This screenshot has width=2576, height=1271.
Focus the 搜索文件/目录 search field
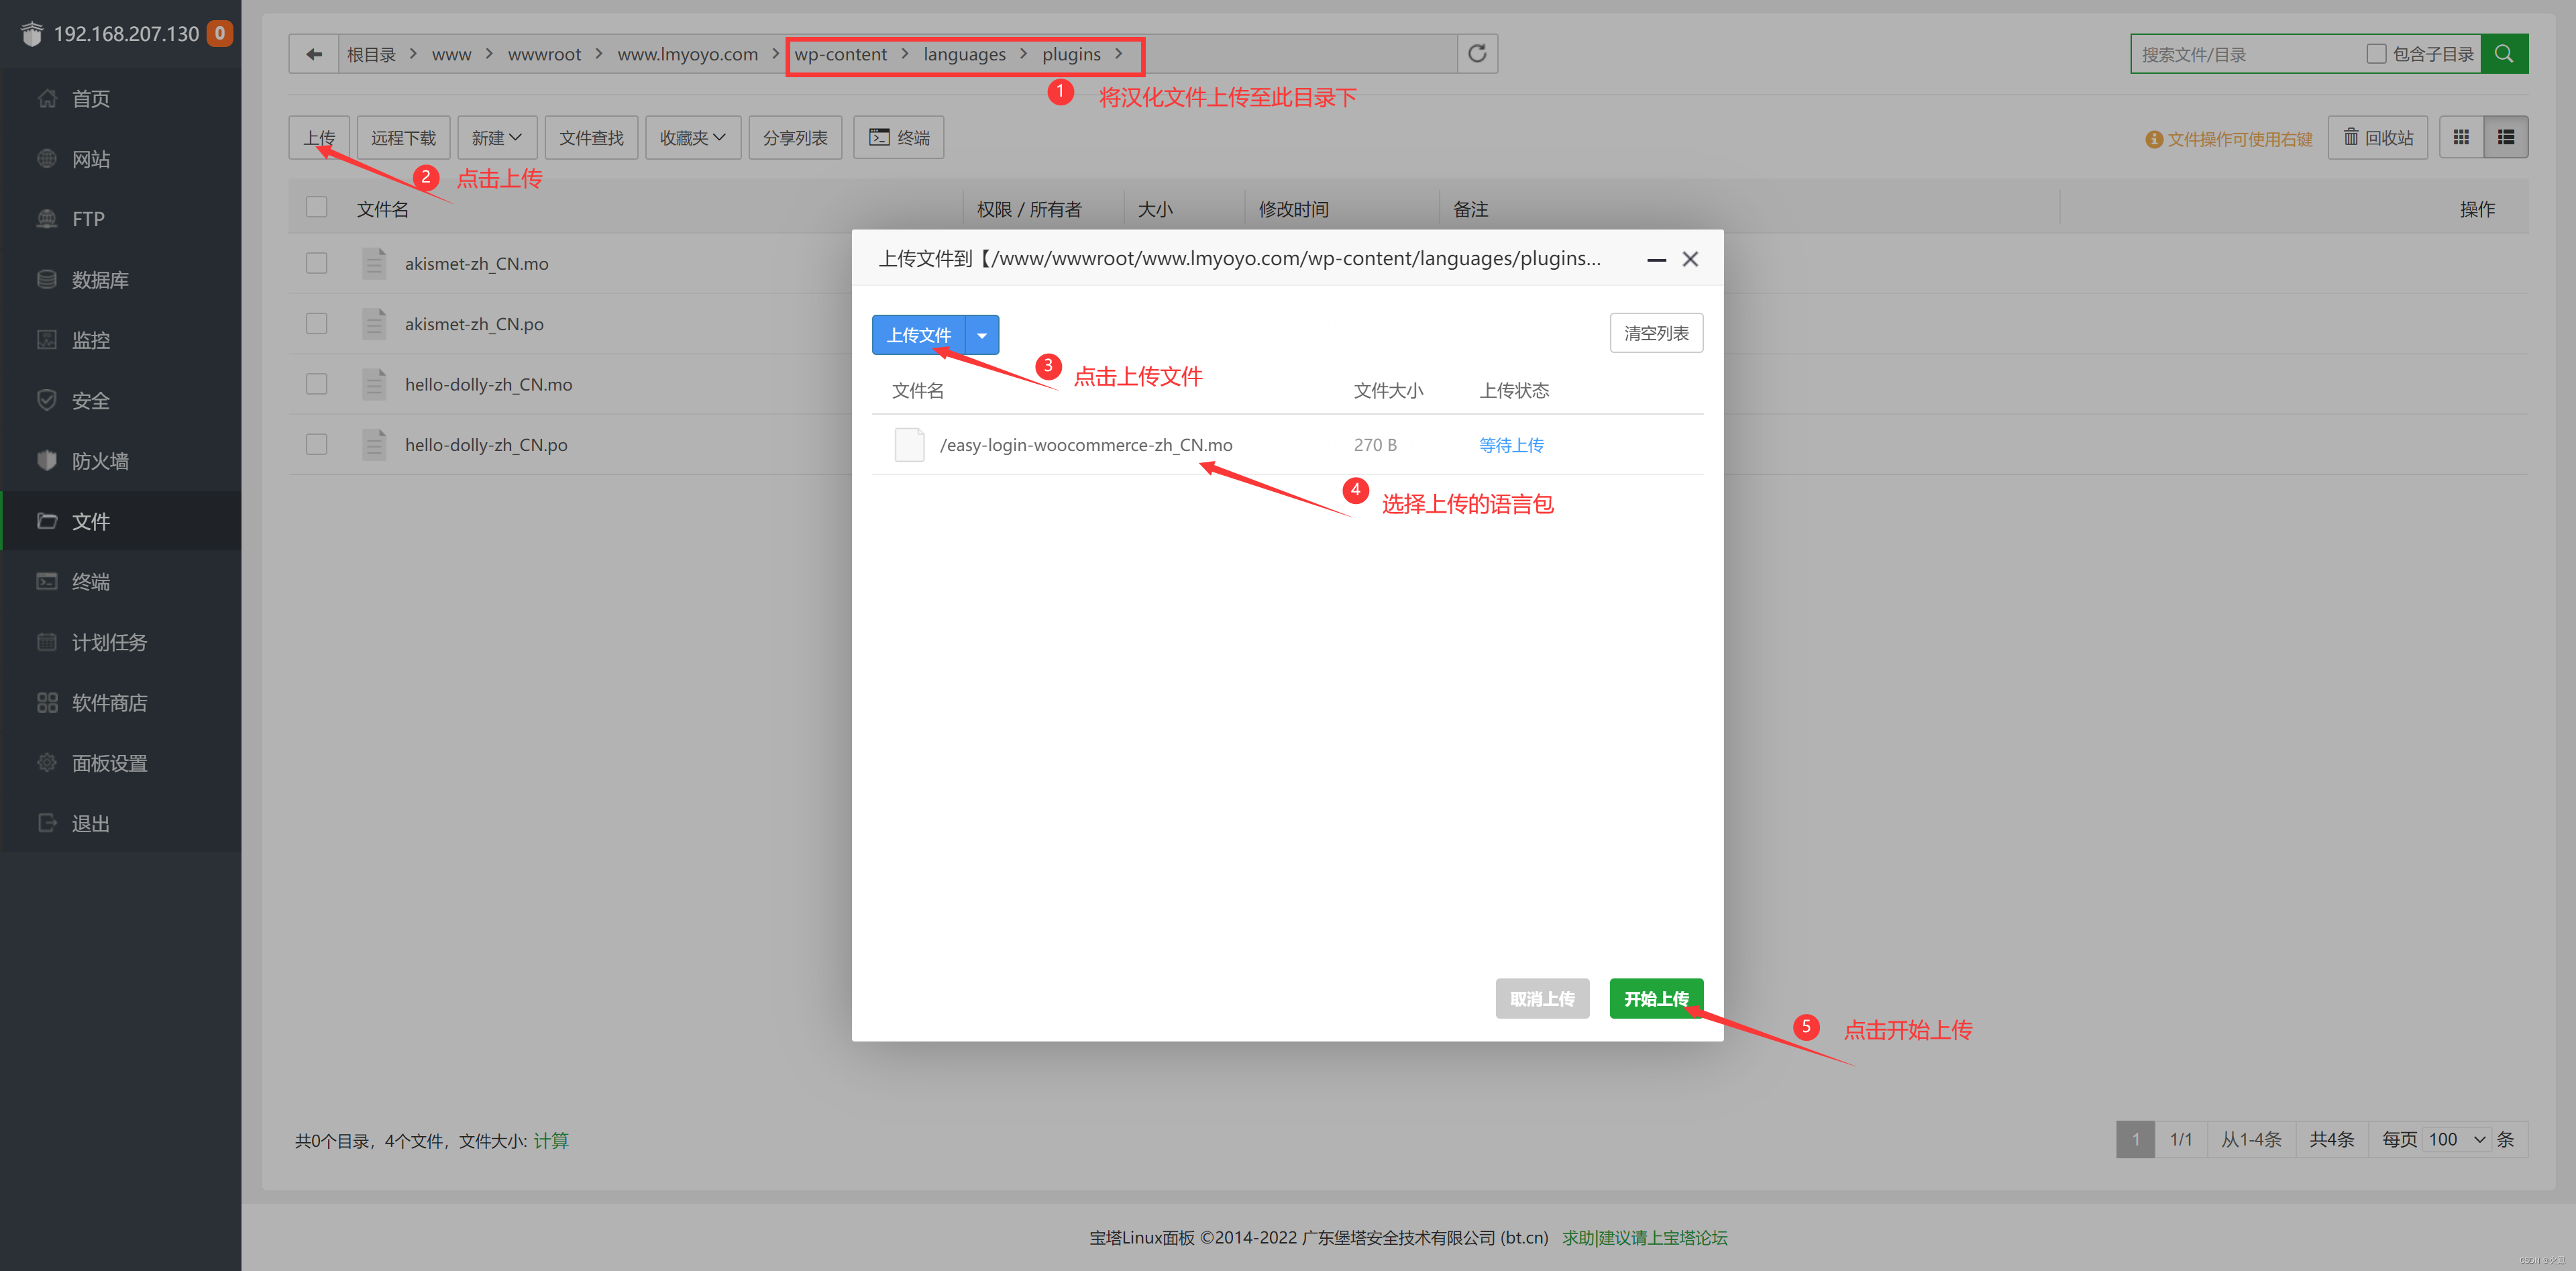pos(2245,54)
